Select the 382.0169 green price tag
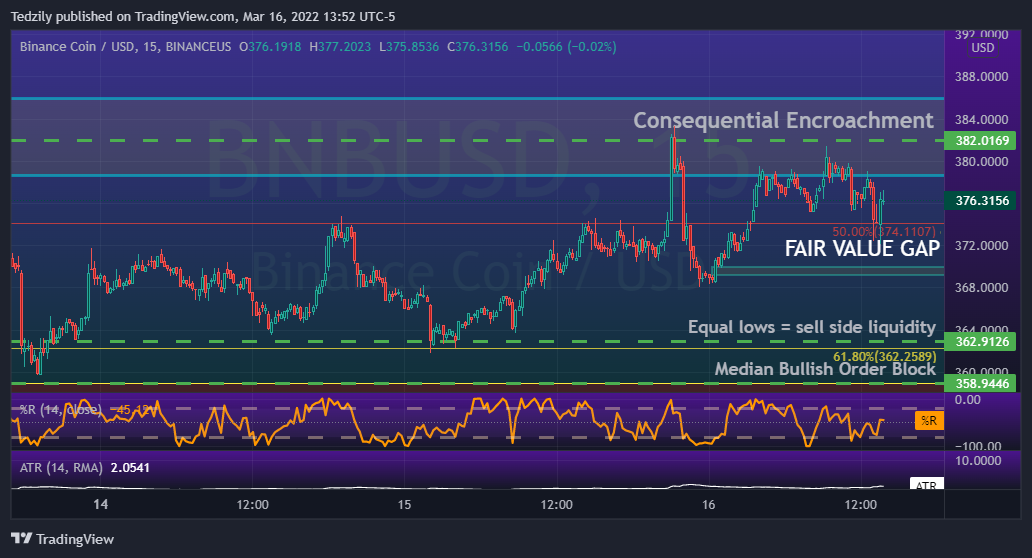 pyautogui.click(x=980, y=140)
